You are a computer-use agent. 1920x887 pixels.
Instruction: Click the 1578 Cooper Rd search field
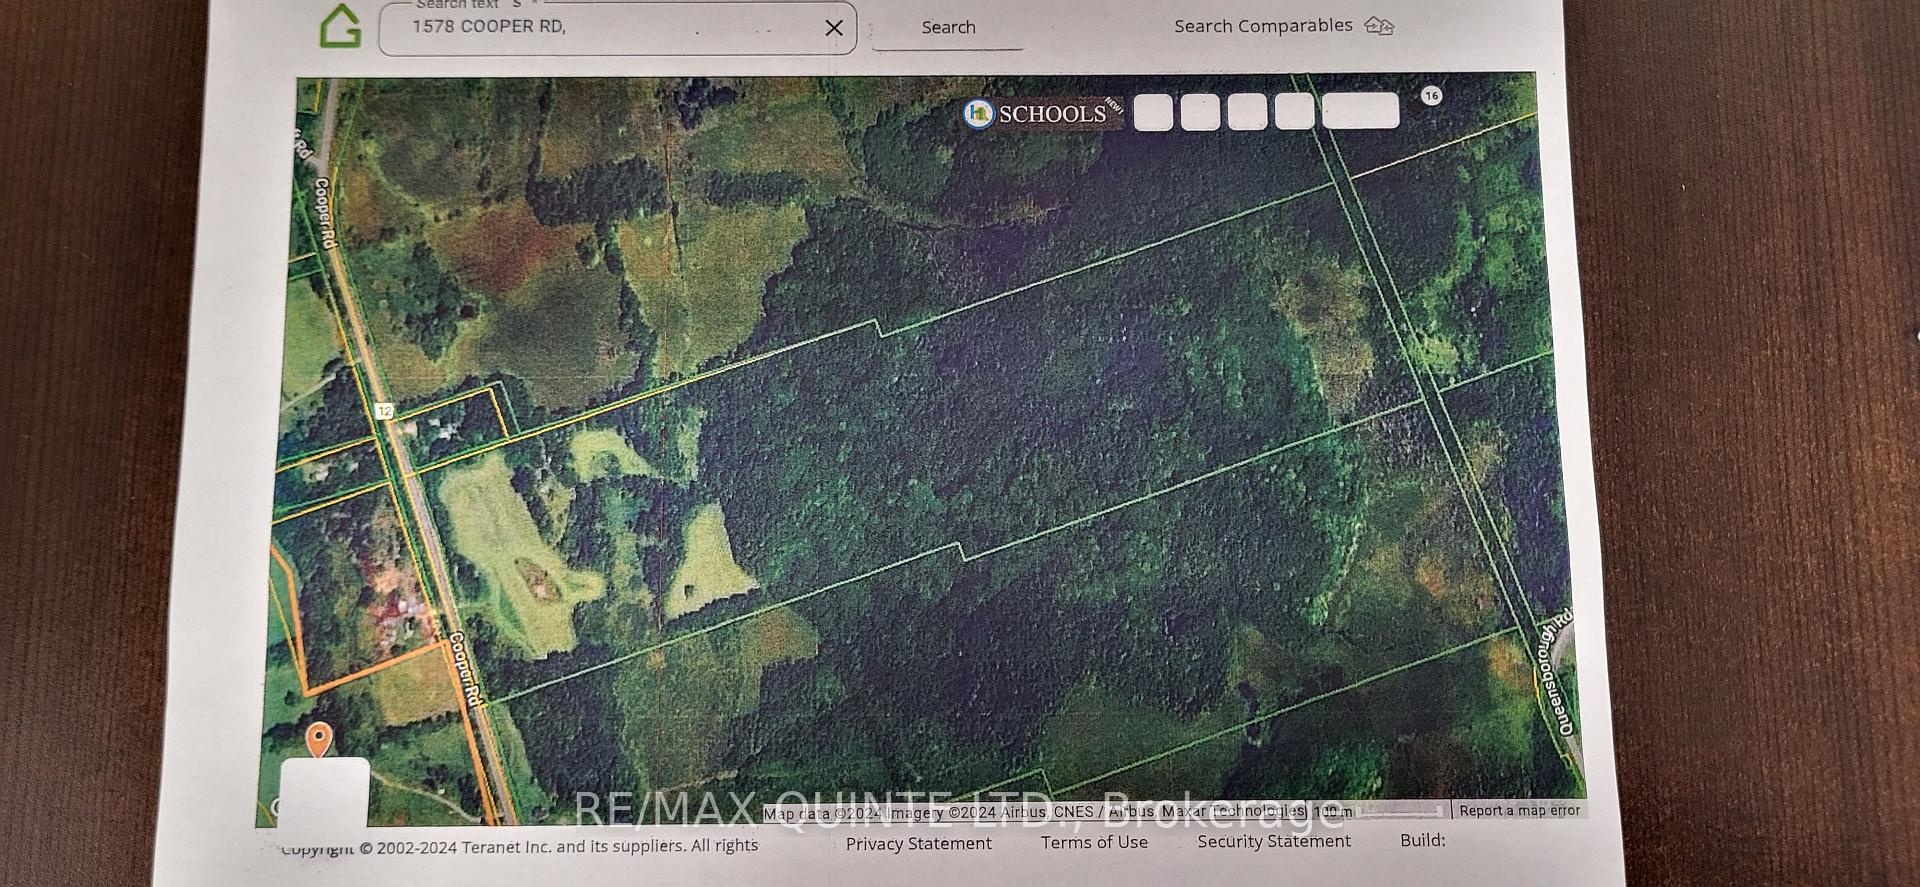600,28
